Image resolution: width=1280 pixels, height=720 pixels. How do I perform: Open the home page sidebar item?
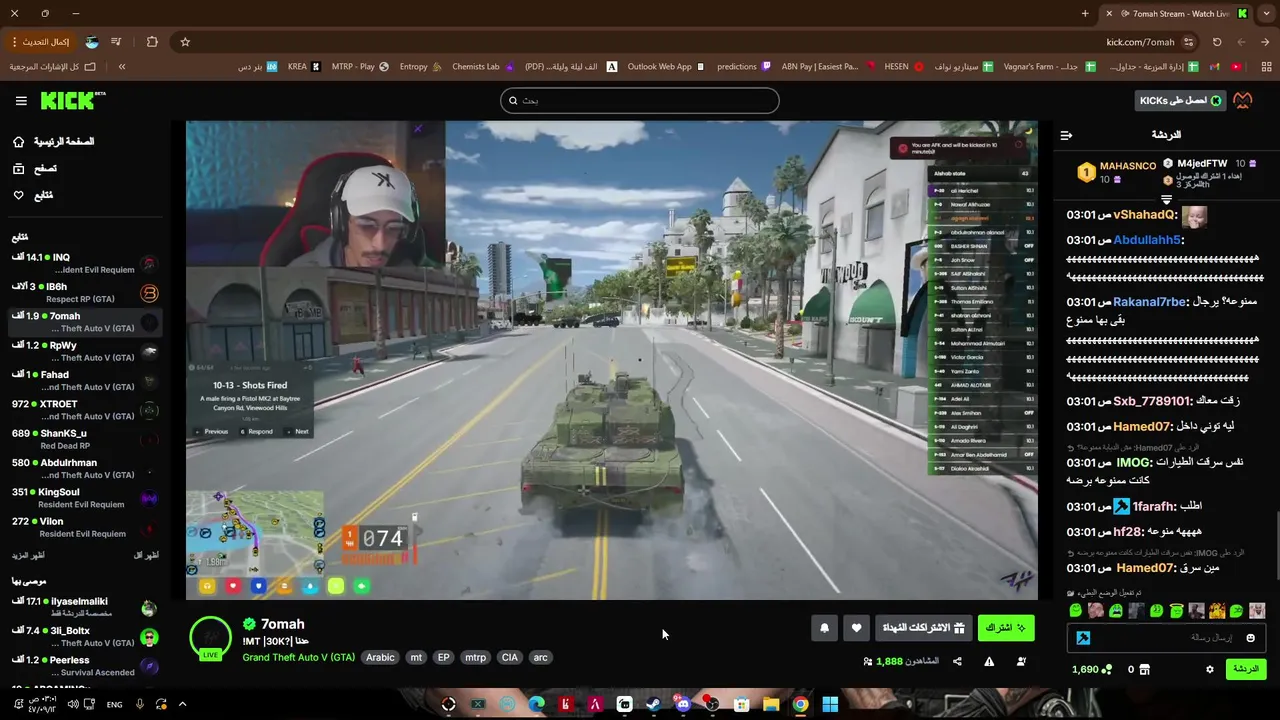click(54, 142)
